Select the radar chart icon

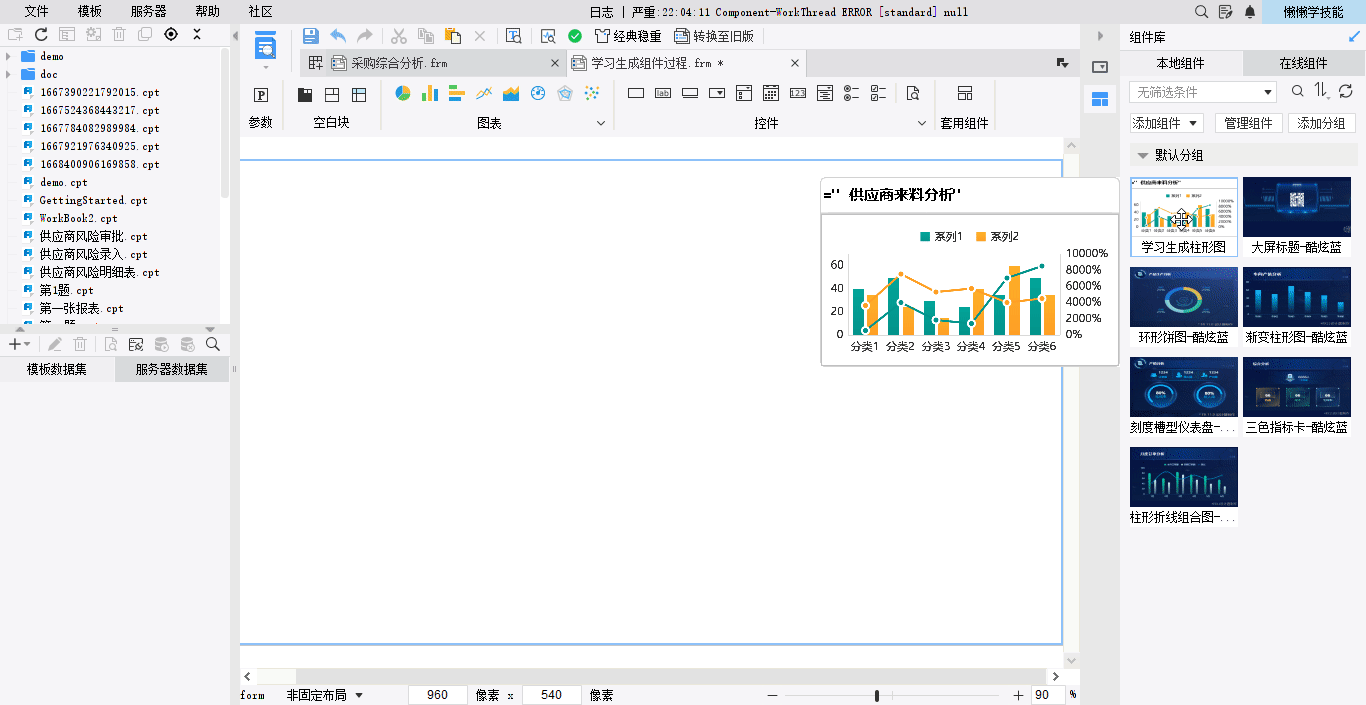(x=565, y=94)
